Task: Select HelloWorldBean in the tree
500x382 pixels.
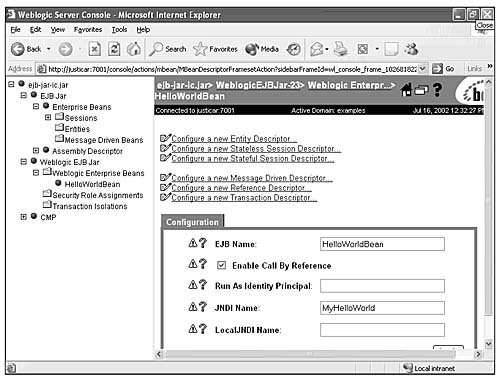Action: tap(92, 184)
